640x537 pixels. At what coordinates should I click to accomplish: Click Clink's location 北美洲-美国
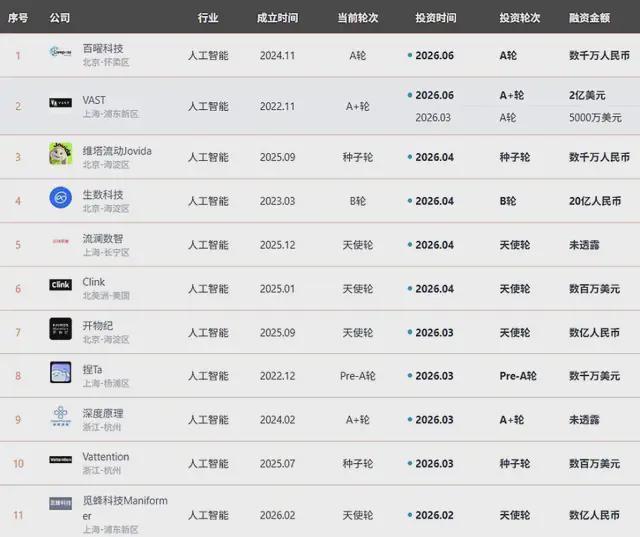pos(106,296)
